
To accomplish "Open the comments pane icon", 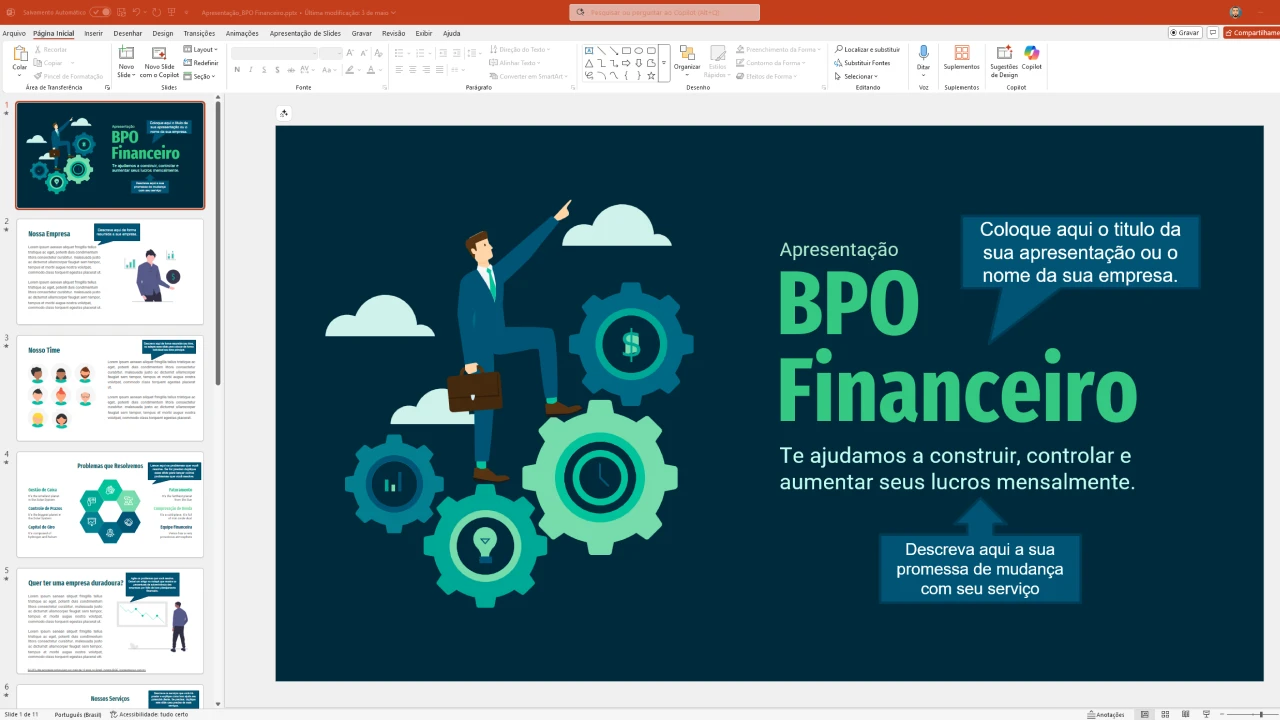I will pyautogui.click(x=1213, y=33).
